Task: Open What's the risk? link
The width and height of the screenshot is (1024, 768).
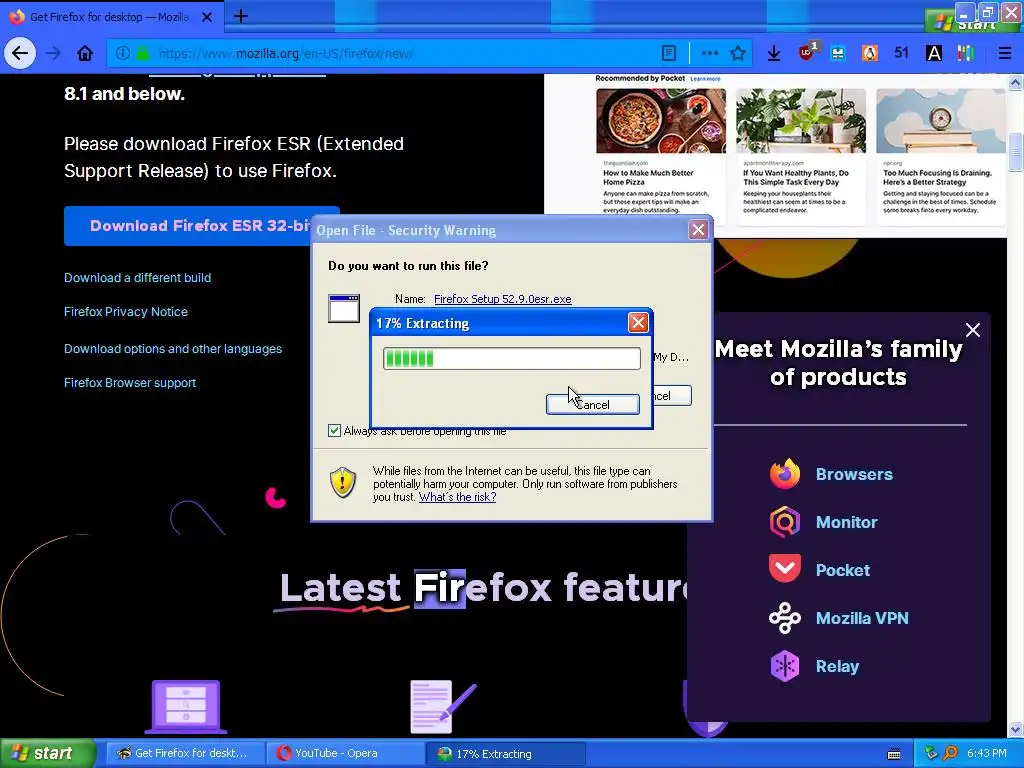Action: click(x=457, y=497)
